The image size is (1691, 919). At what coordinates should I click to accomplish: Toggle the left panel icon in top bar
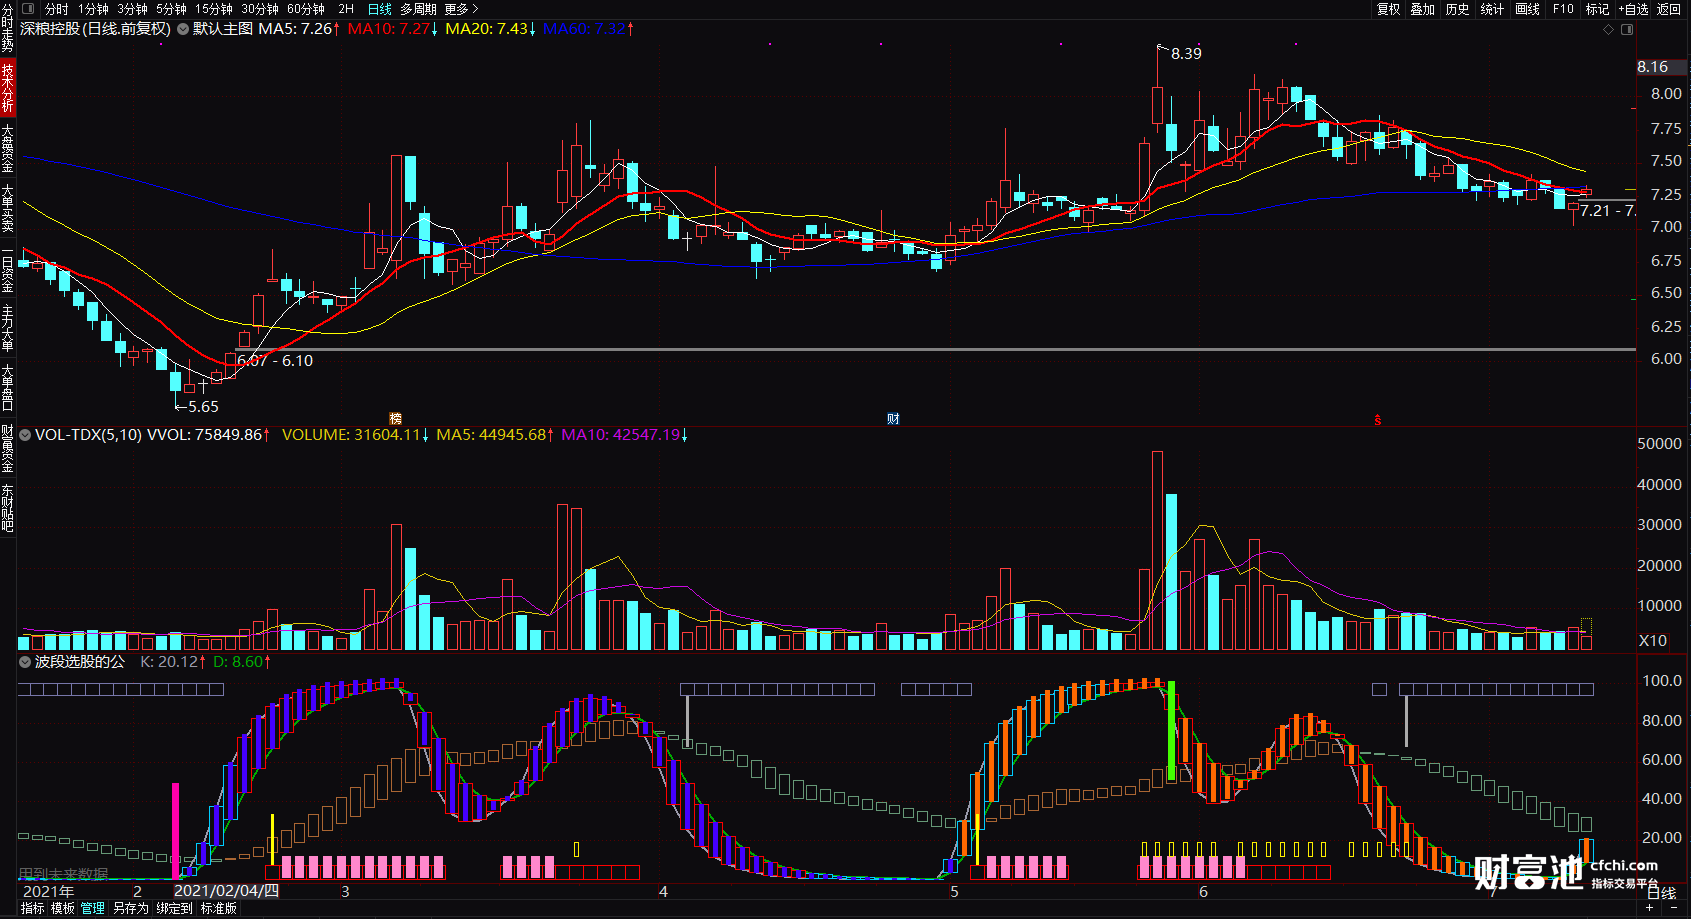tap(28, 8)
